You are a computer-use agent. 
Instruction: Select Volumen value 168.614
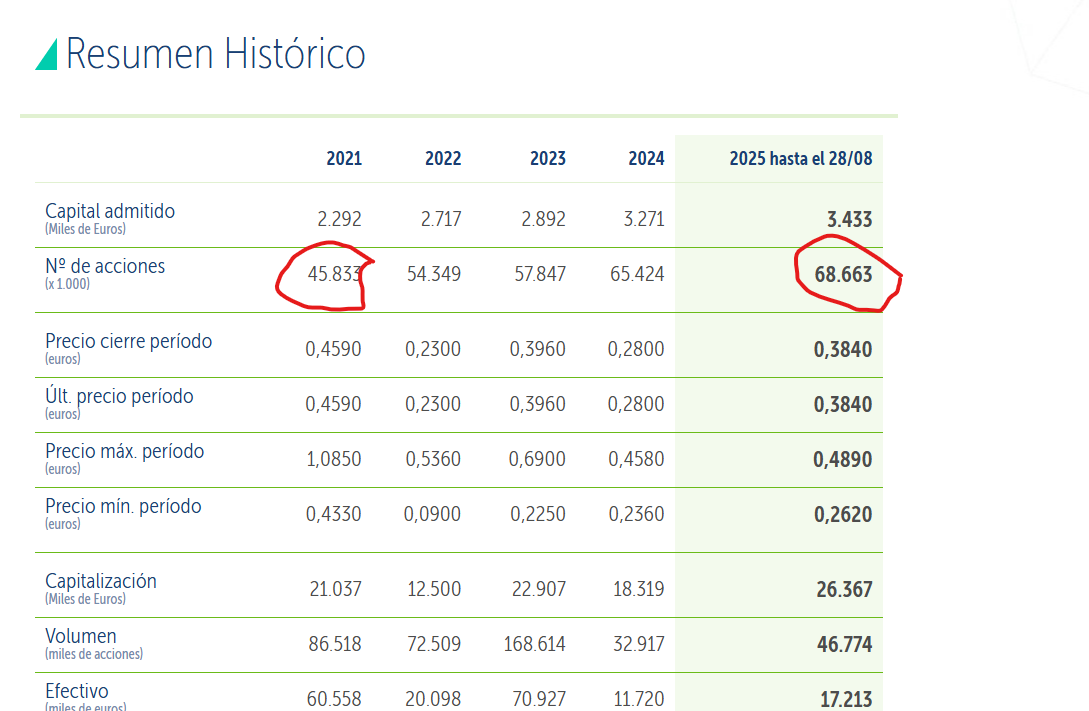pyautogui.click(x=535, y=643)
